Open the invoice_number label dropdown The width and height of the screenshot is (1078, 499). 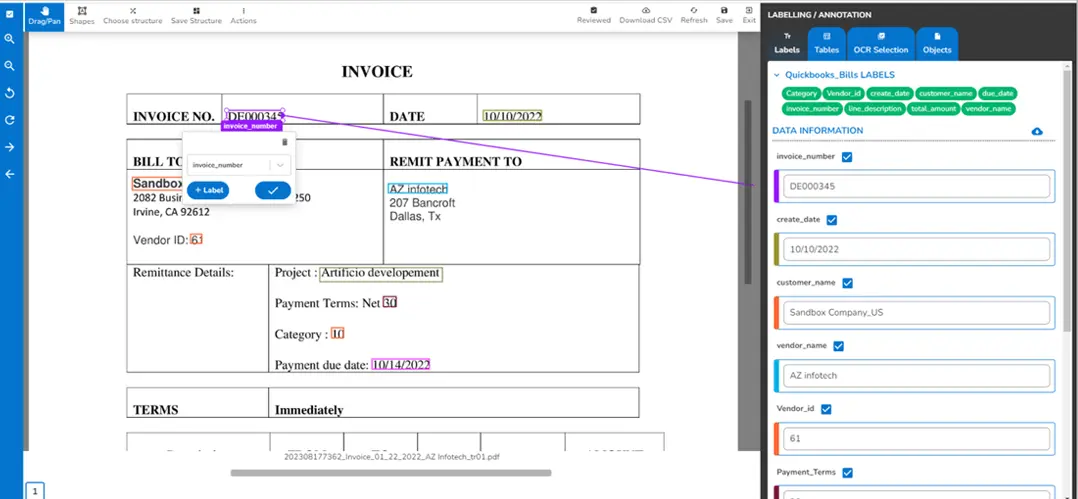(239, 165)
